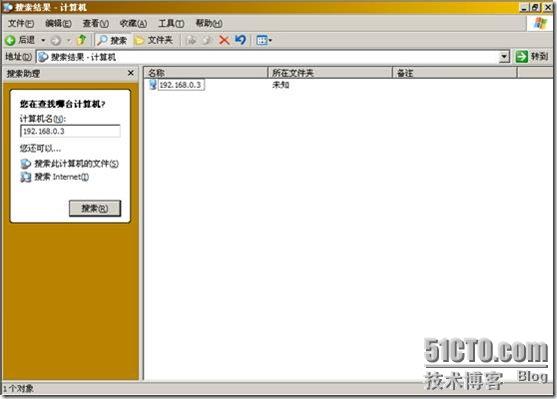Close the Search Assistant (搜索助理) pane
The image size is (557, 399).
[131, 73]
